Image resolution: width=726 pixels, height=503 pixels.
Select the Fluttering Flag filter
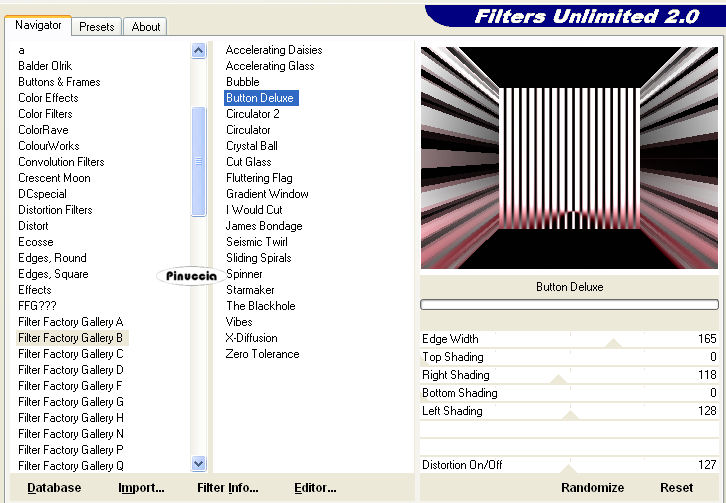(x=259, y=178)
